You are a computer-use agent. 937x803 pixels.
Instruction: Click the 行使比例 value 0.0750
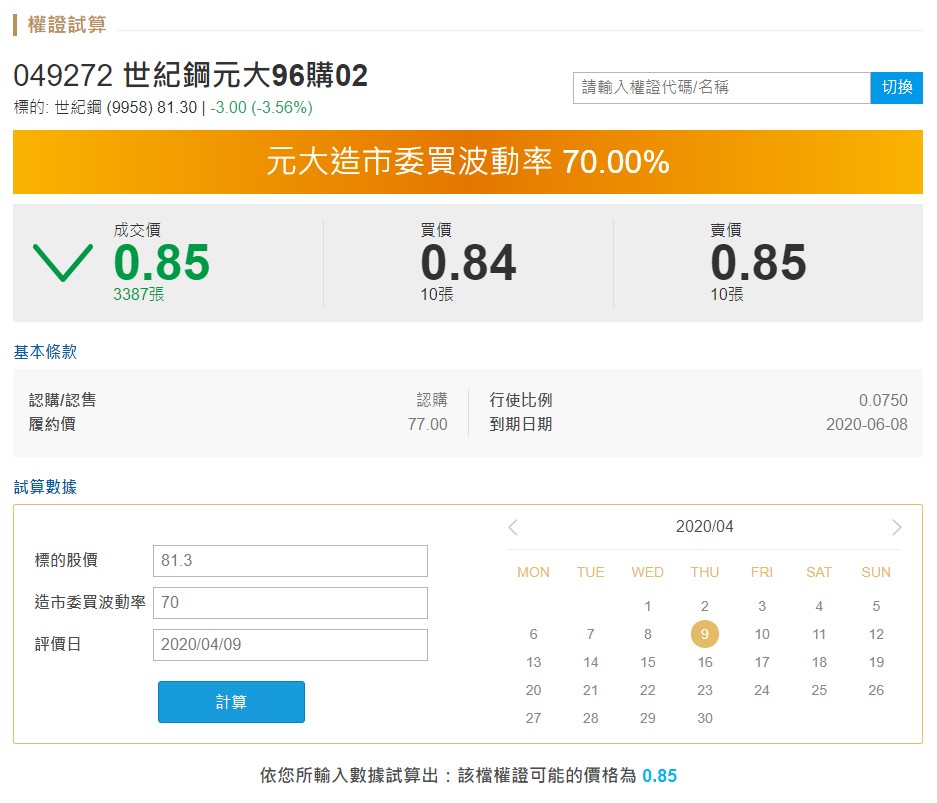[x=883, y=400]
